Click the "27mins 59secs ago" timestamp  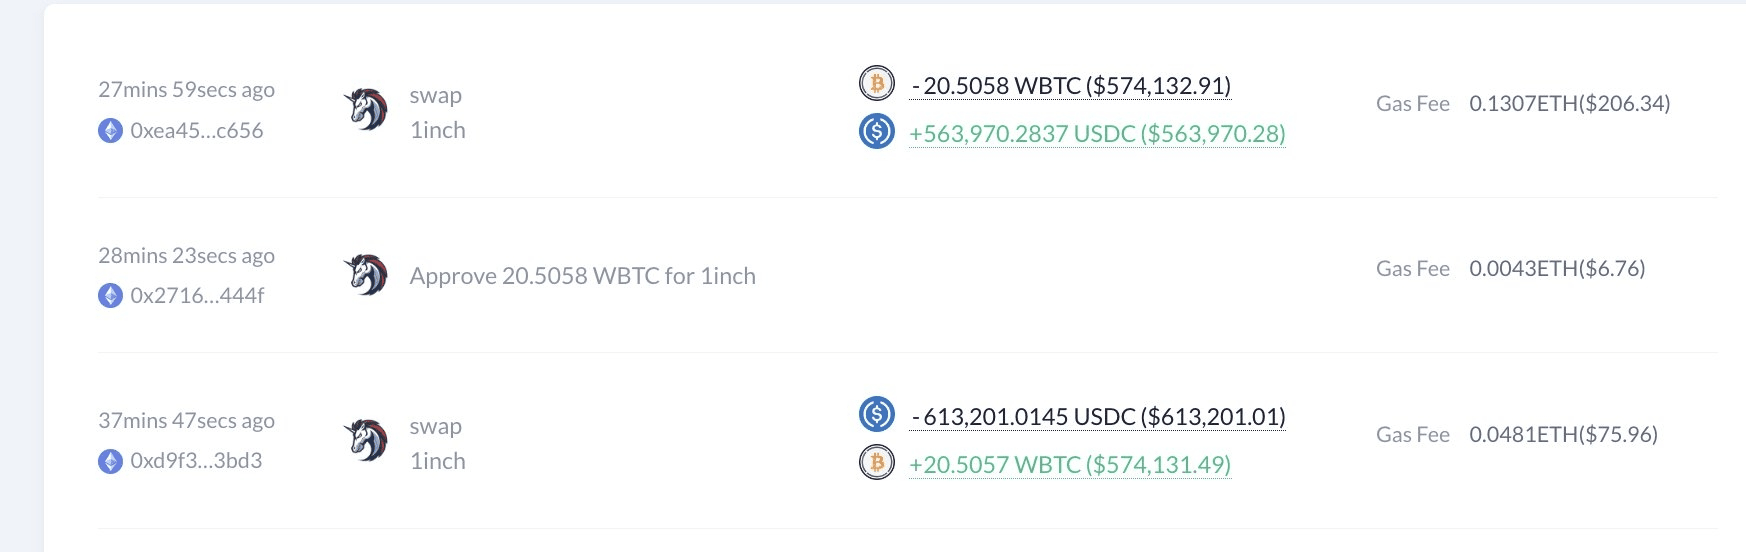[186, 90]
